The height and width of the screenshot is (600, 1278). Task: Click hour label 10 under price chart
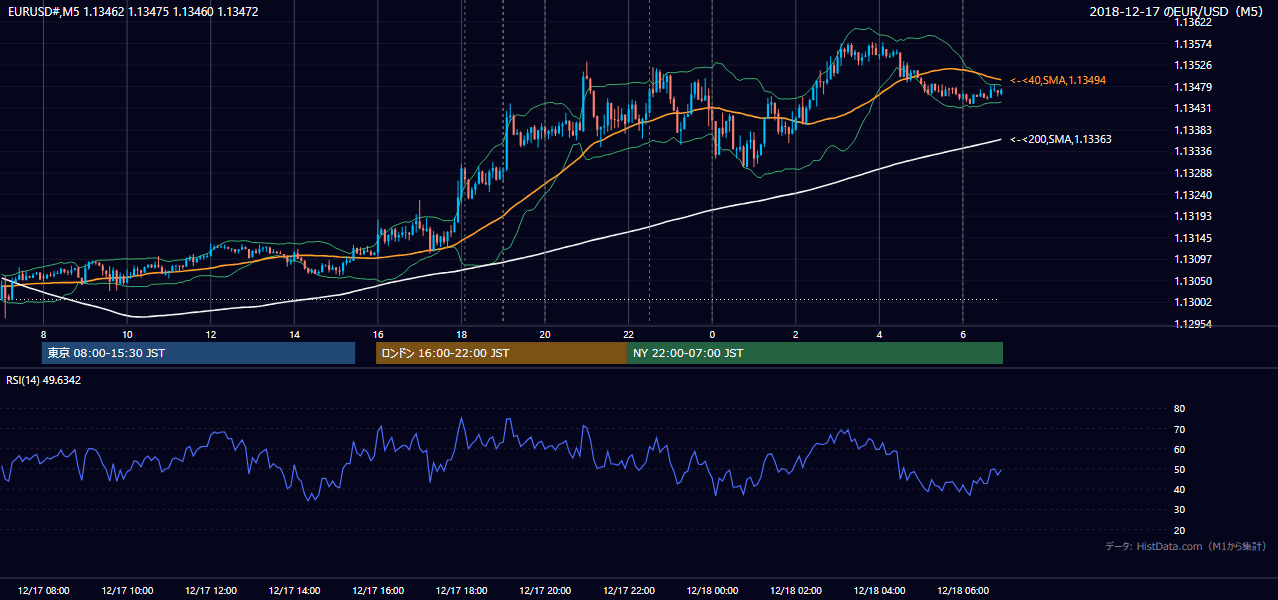127,334
